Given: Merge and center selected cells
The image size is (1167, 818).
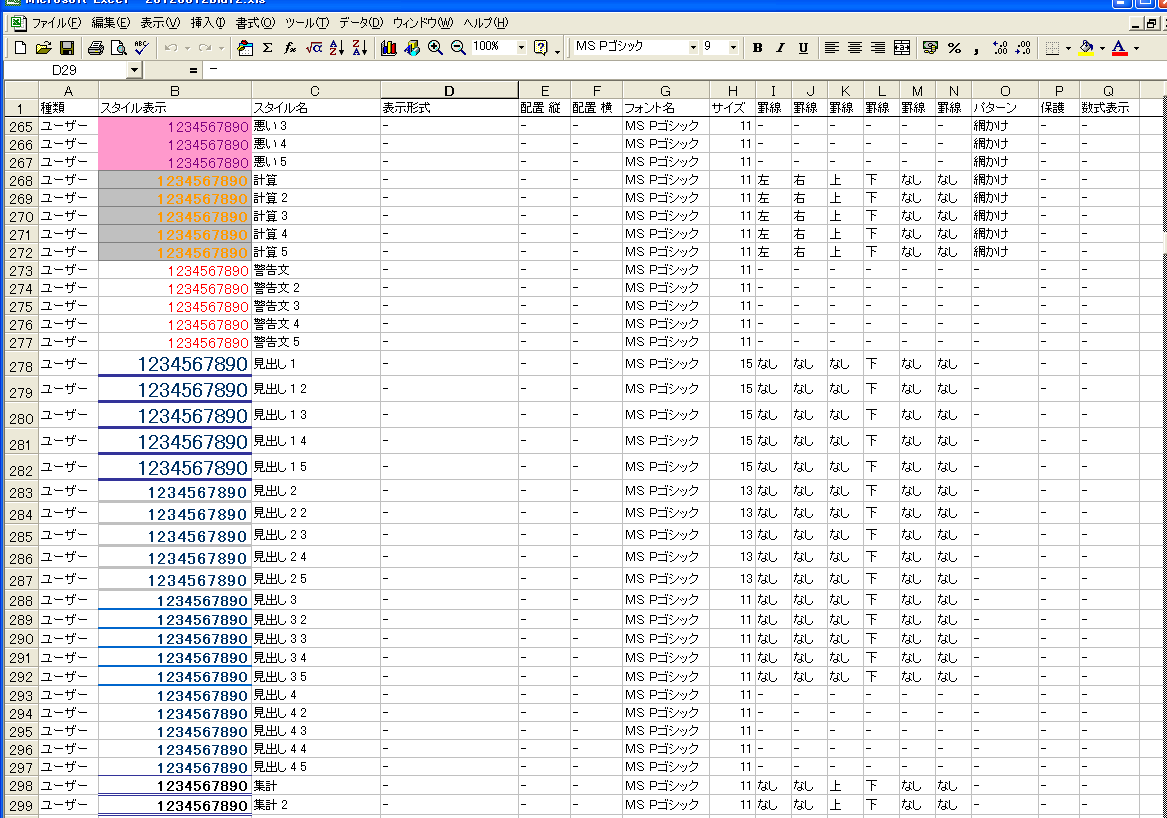Looking at the screenshot, I should (902, 48).
